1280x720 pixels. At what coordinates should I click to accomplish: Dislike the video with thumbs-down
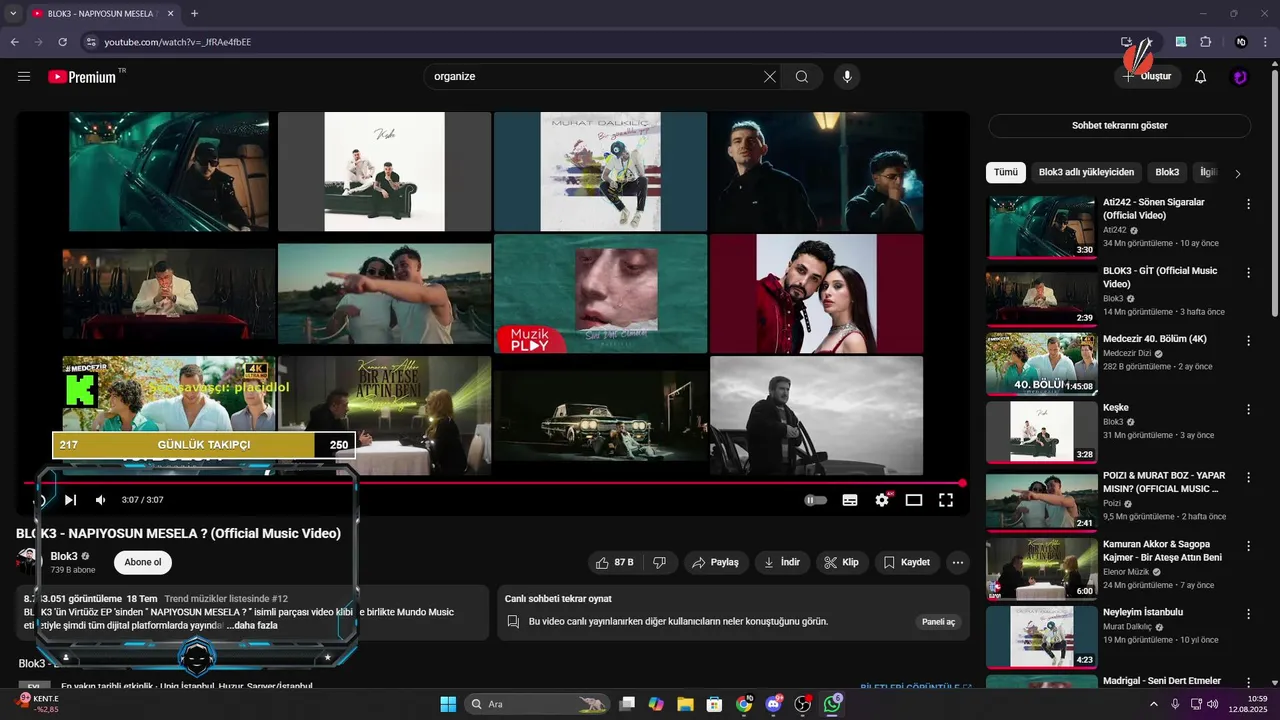click(659, 562)
